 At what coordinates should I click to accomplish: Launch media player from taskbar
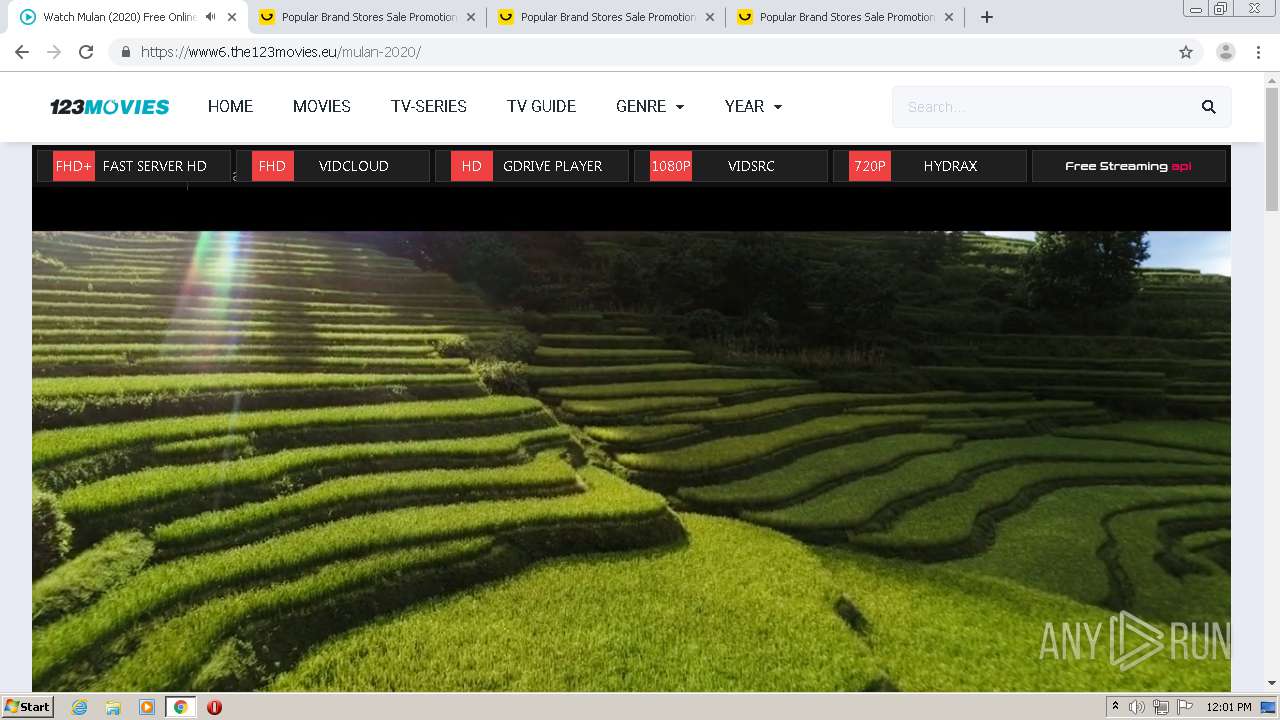coord(147,707)
